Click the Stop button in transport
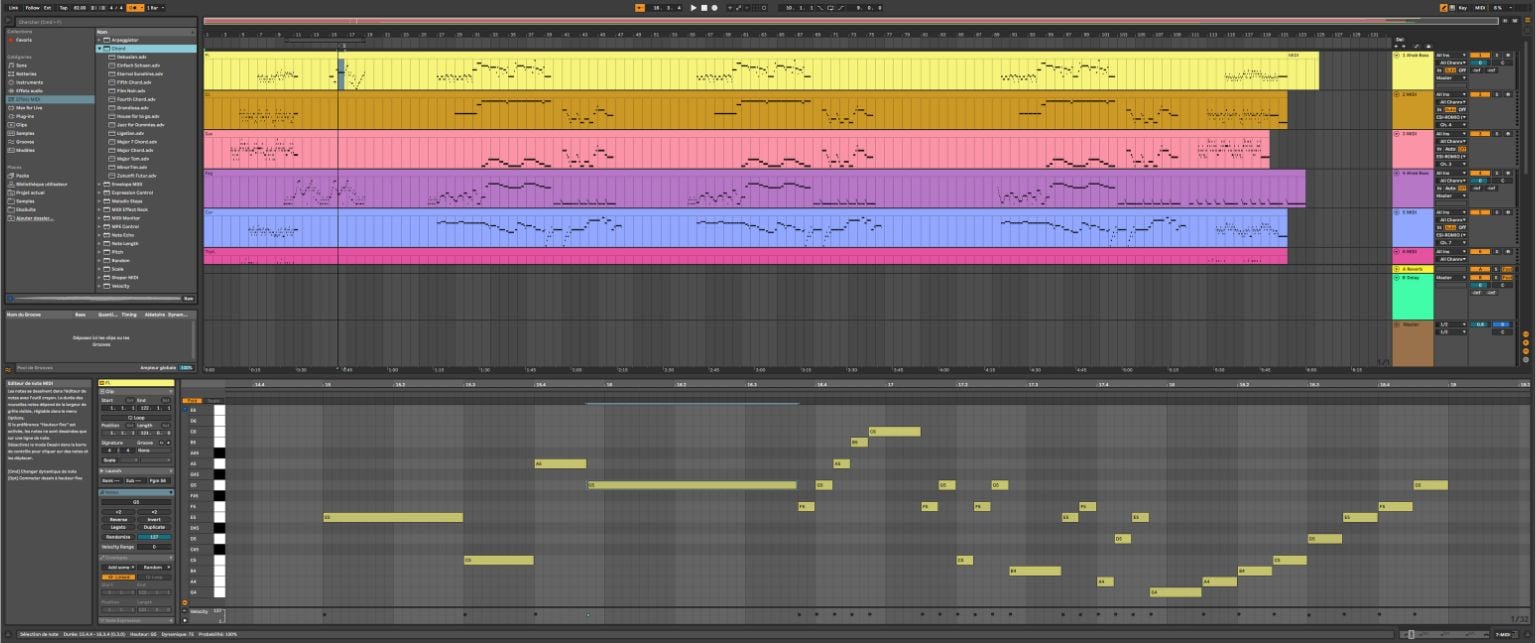The width and height of the screenshot is (1536, 643). 703,7
